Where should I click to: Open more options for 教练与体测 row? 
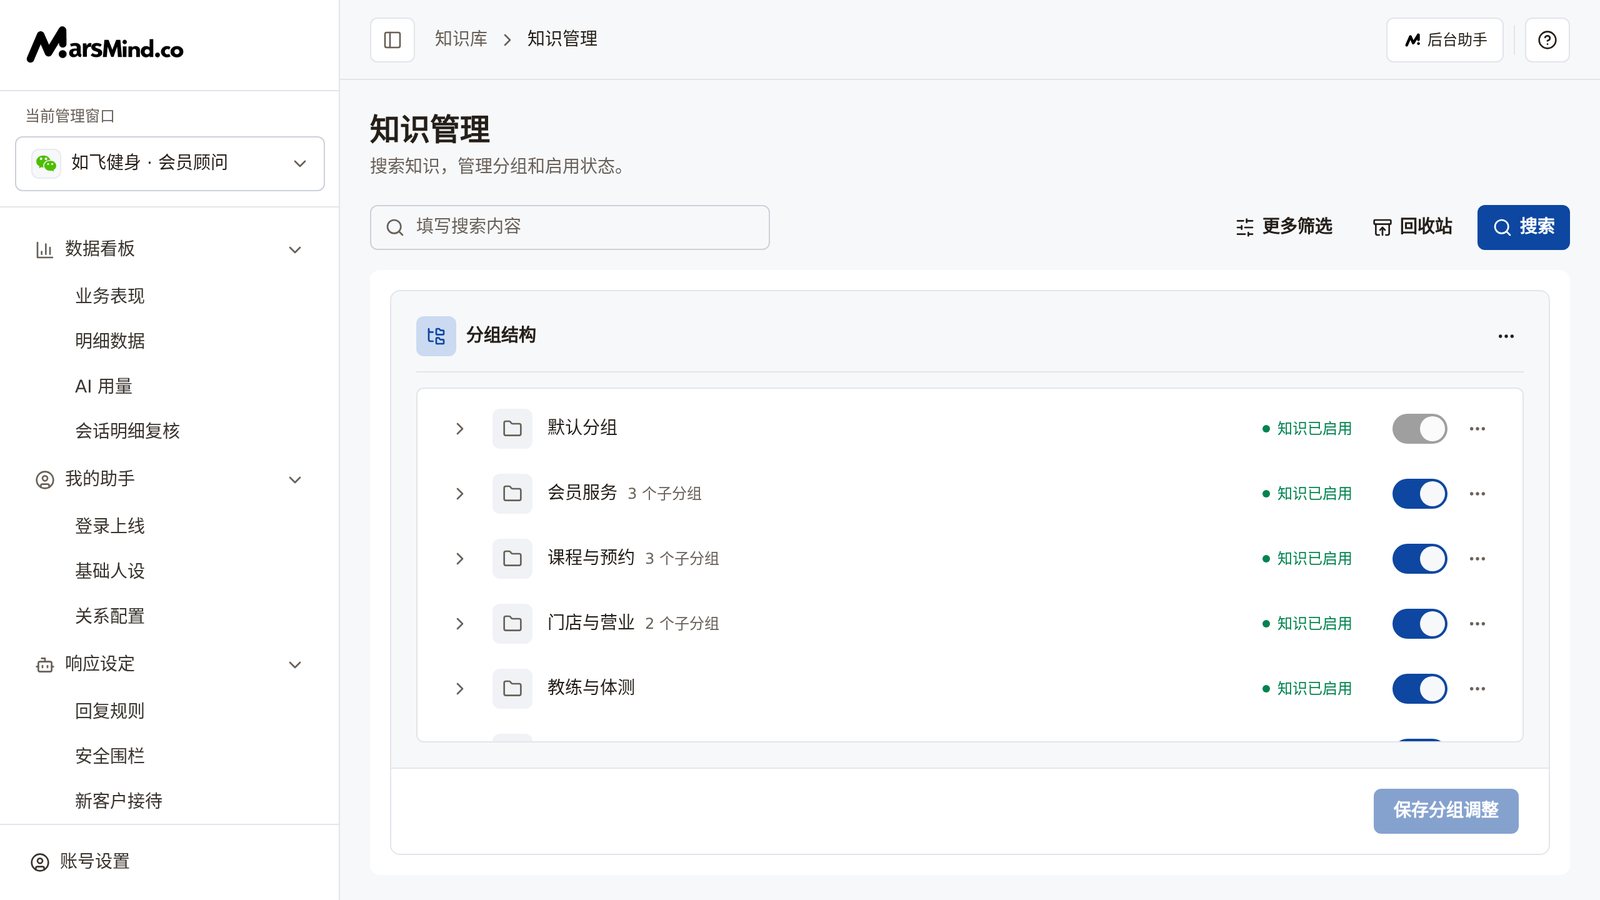pyautogui.click(x=1477, y=689)
